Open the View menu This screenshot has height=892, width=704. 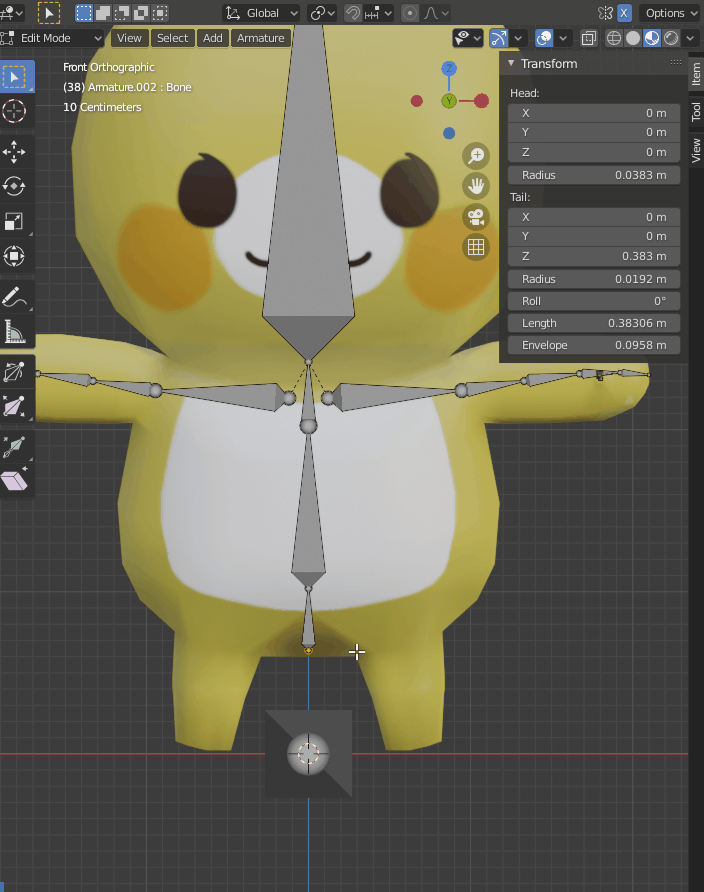click(x=129, y=38)
